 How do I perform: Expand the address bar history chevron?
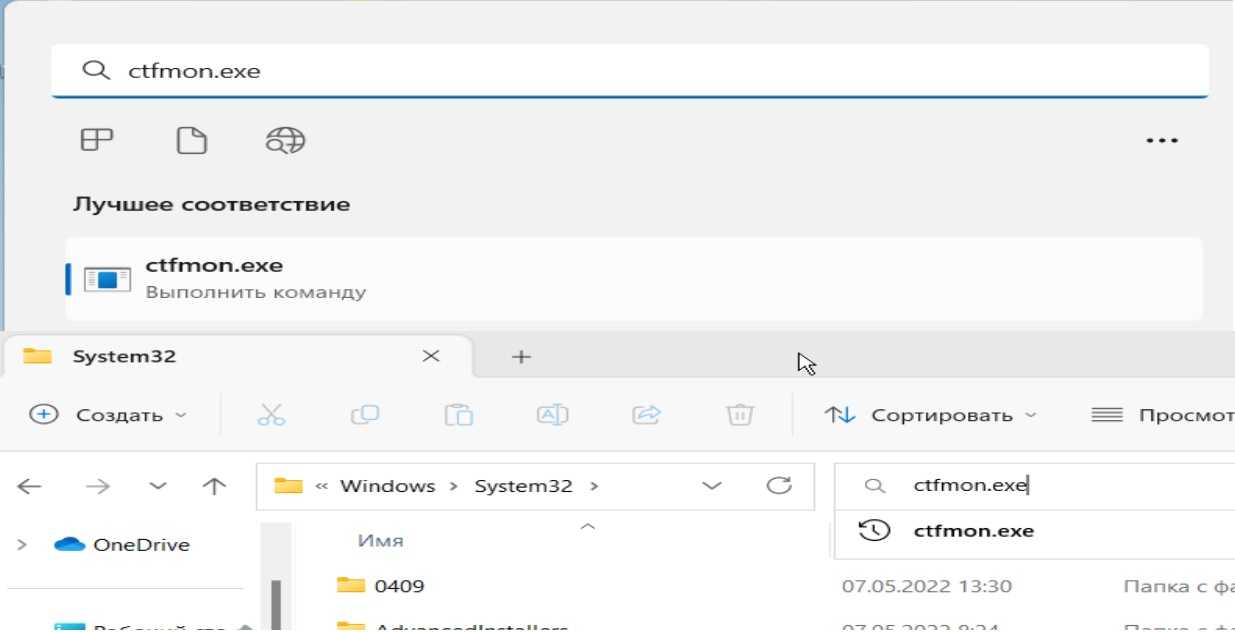coord(712,486)
